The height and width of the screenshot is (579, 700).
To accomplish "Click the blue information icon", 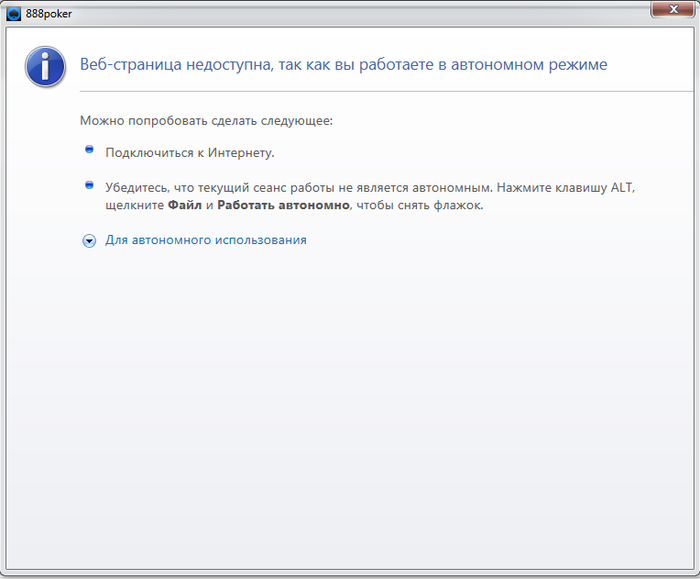I will click(45, 67).
